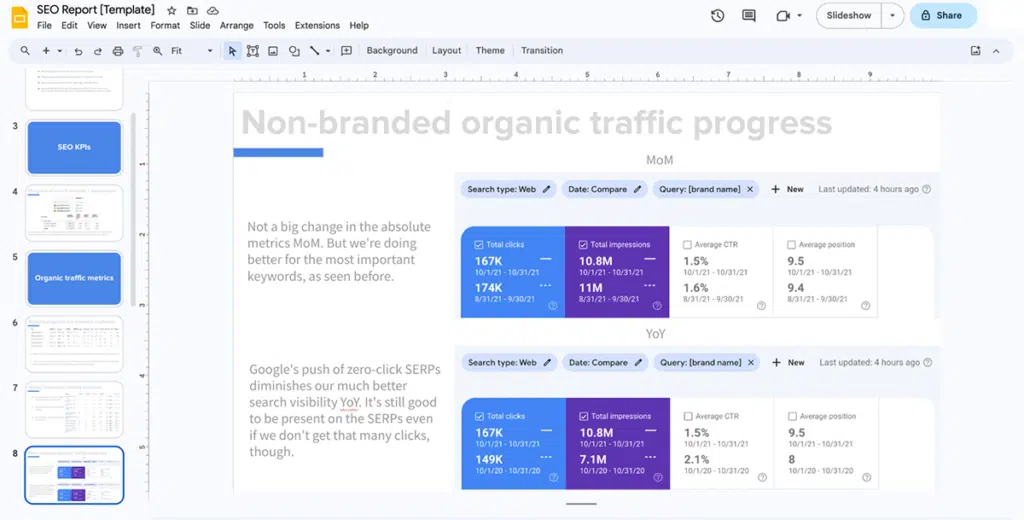This screenshot has height=520, width=1024.
Task: Remove the YoY Query brand name filter
Action: [750, 363]
